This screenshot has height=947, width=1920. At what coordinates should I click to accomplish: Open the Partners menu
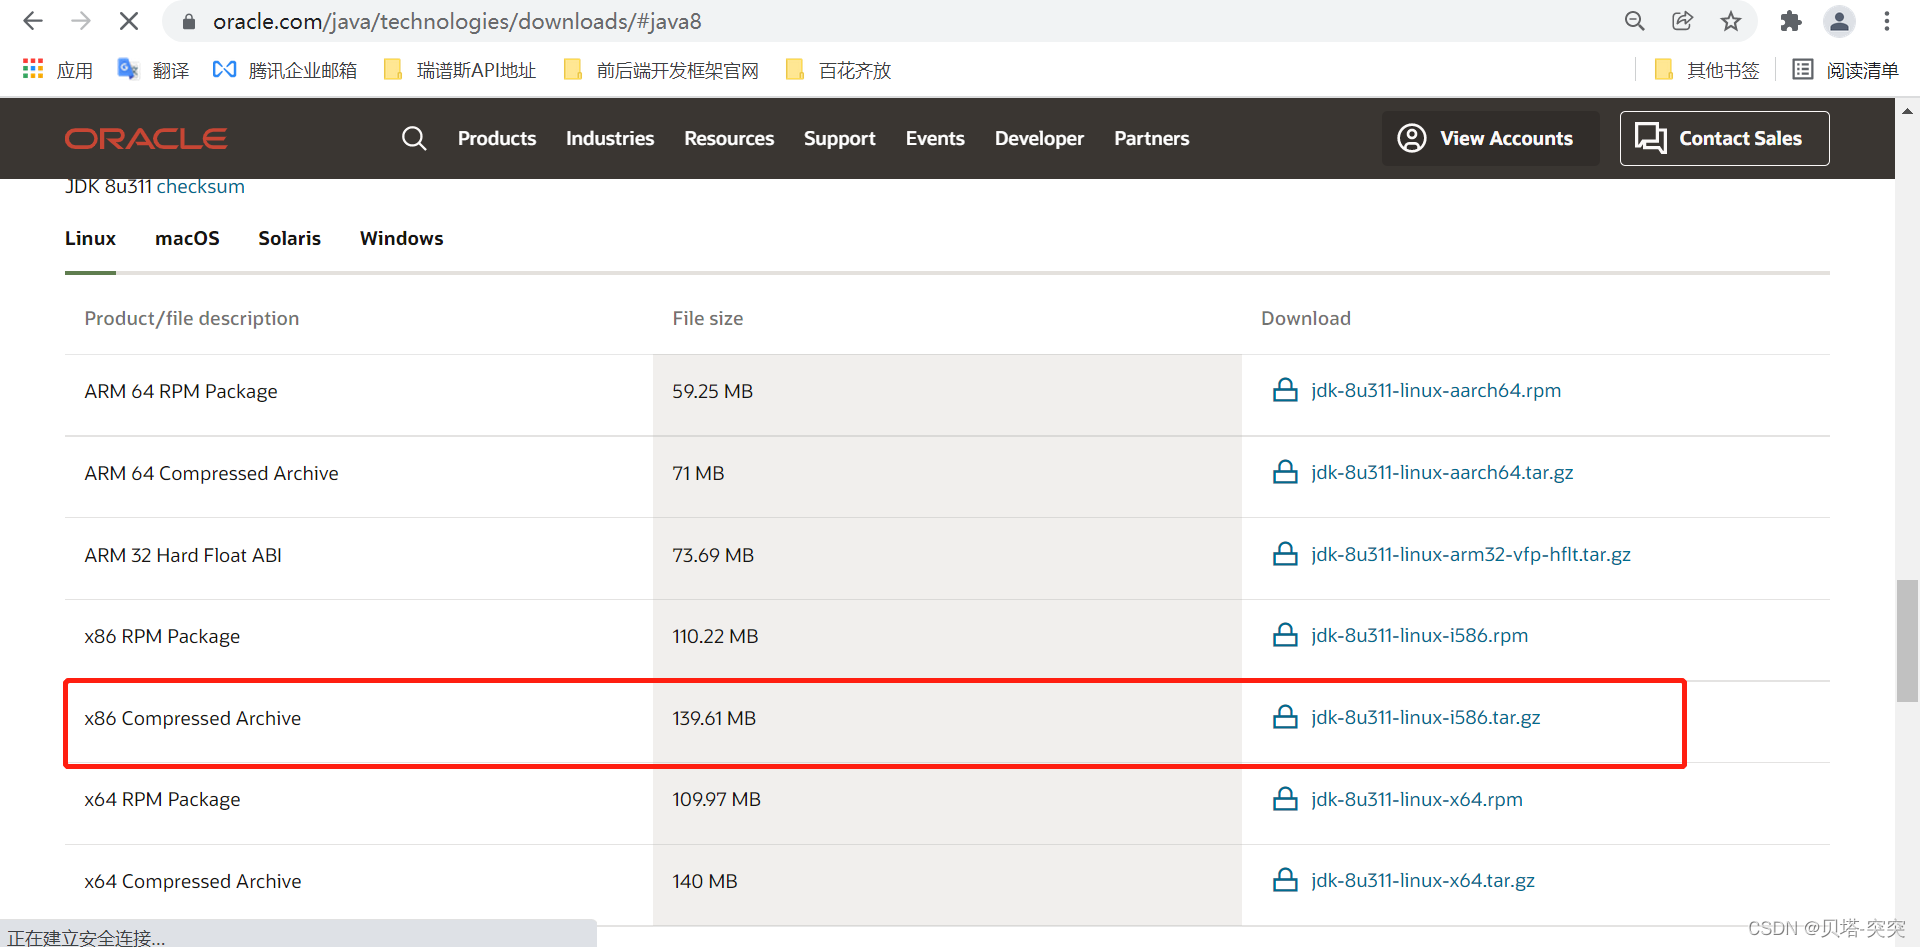[x=1152, y=138]
